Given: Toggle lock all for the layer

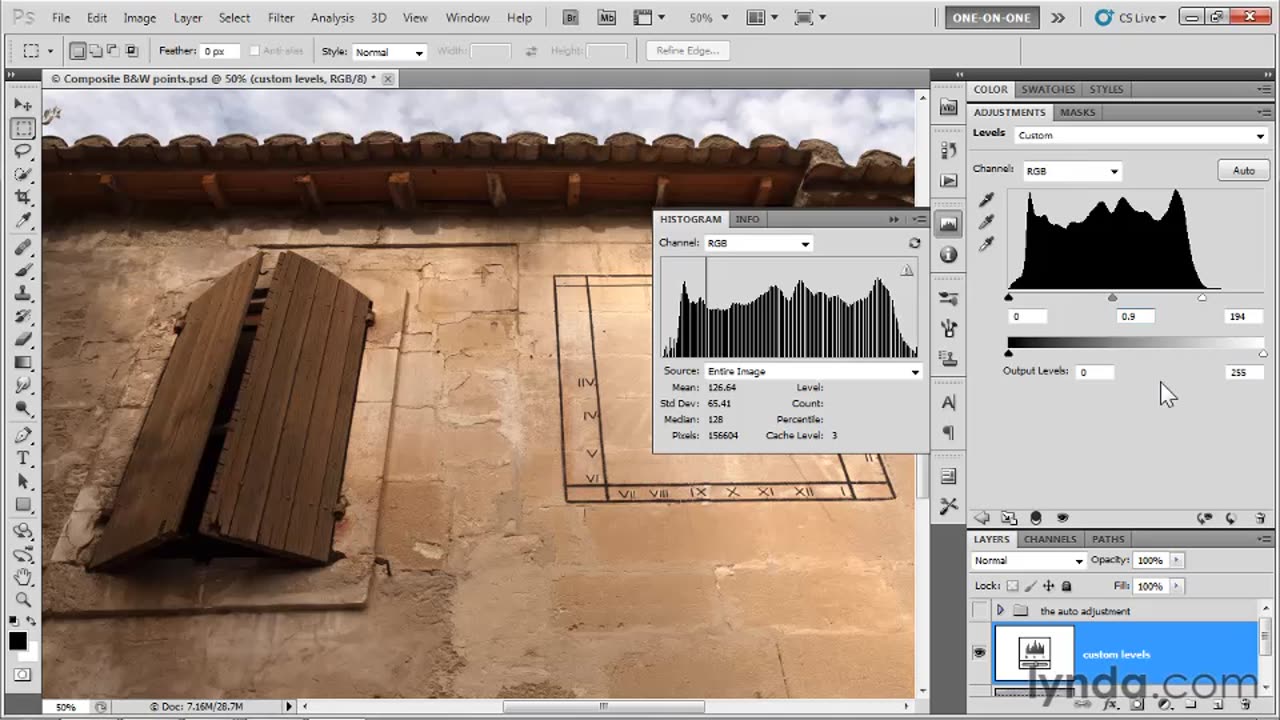Looking at the screenshot, I should 1066,586.
